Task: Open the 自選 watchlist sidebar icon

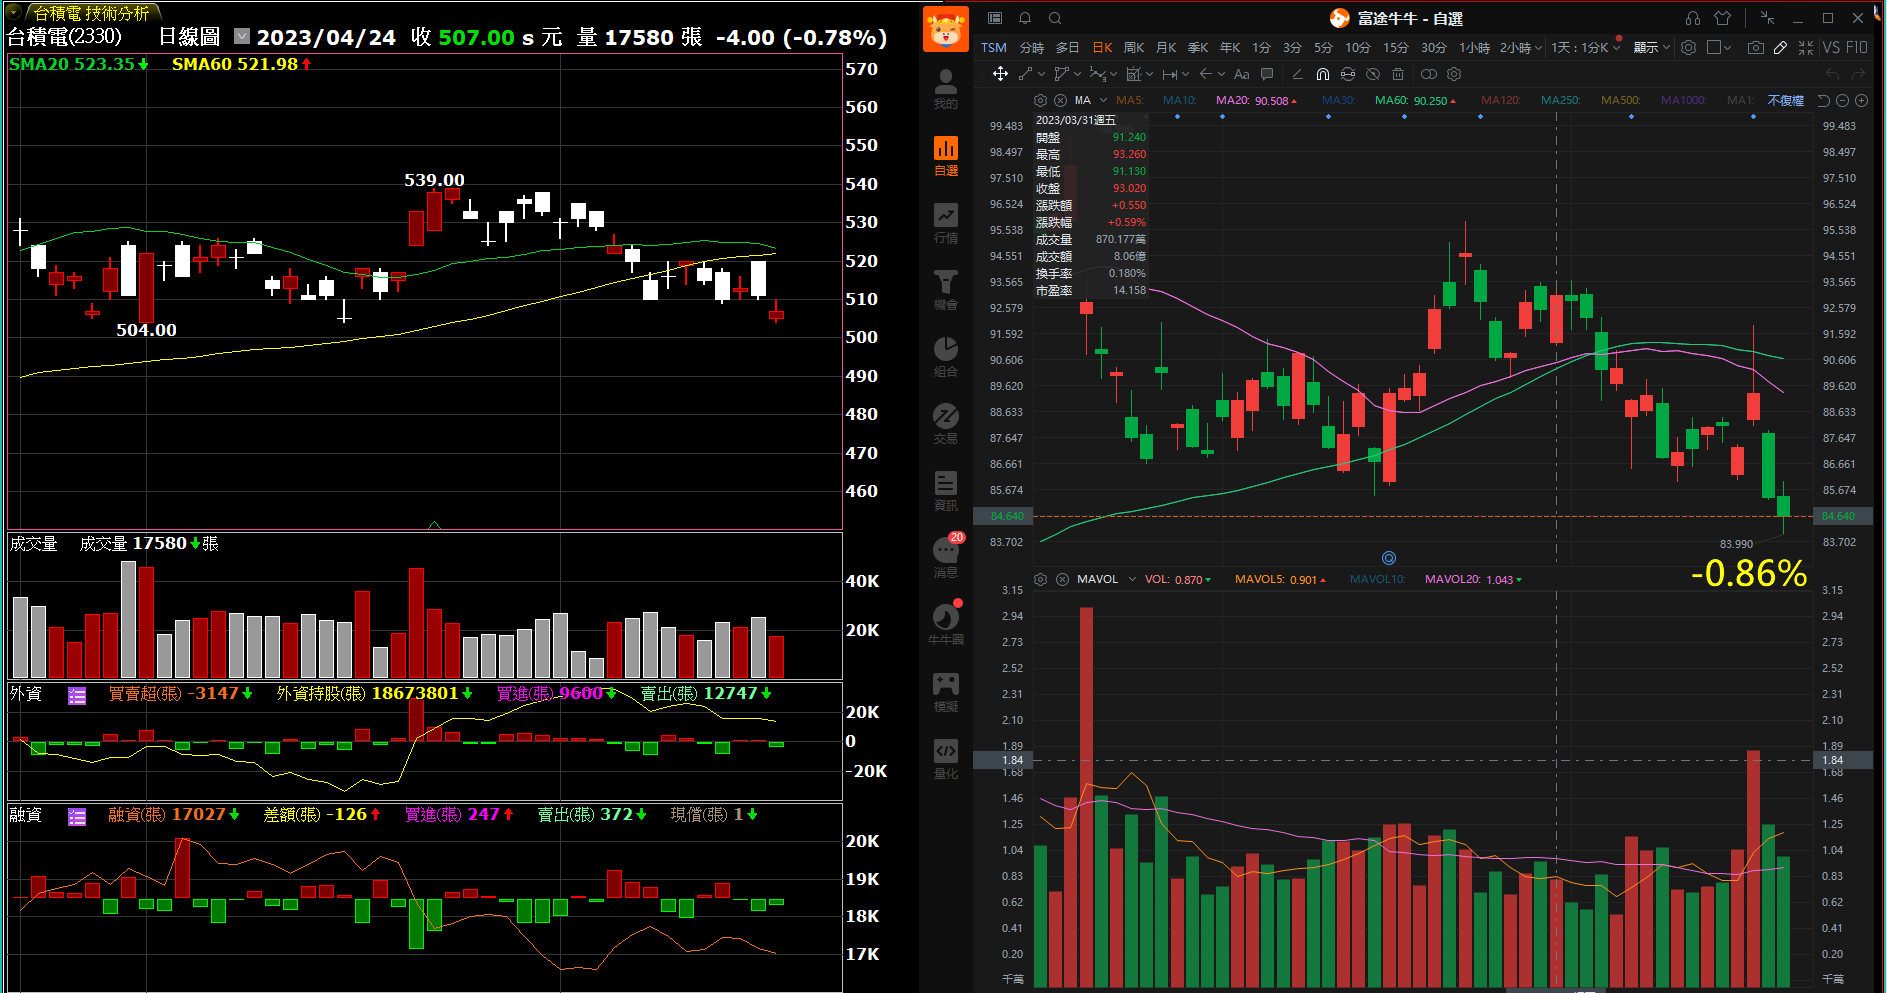Action: 945,155
